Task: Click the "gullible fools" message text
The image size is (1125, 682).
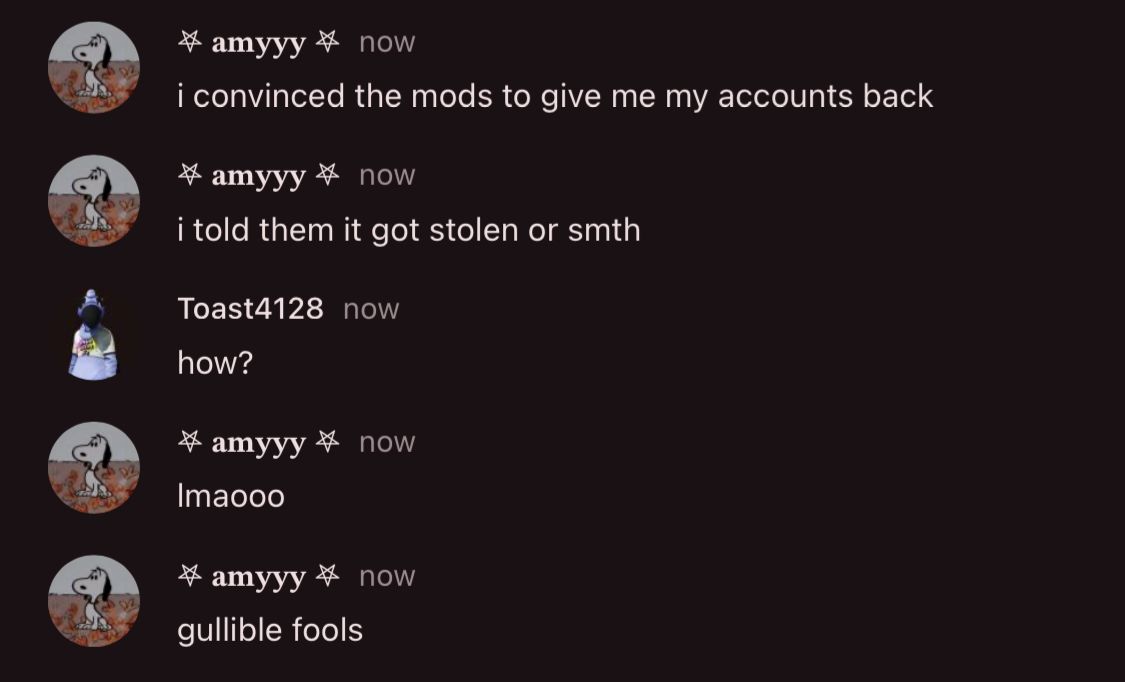Action: pos(270,630)
